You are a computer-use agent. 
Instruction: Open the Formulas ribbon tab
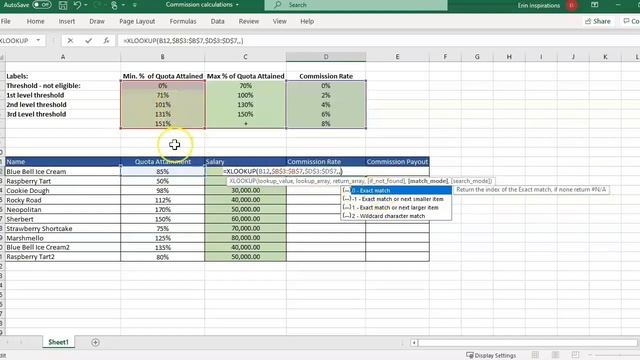[x=183, y=21]
